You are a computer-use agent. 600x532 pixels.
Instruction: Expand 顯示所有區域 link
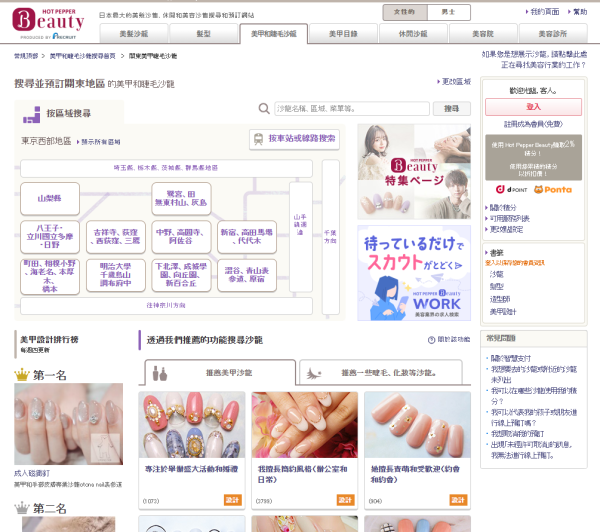[99, 142]
